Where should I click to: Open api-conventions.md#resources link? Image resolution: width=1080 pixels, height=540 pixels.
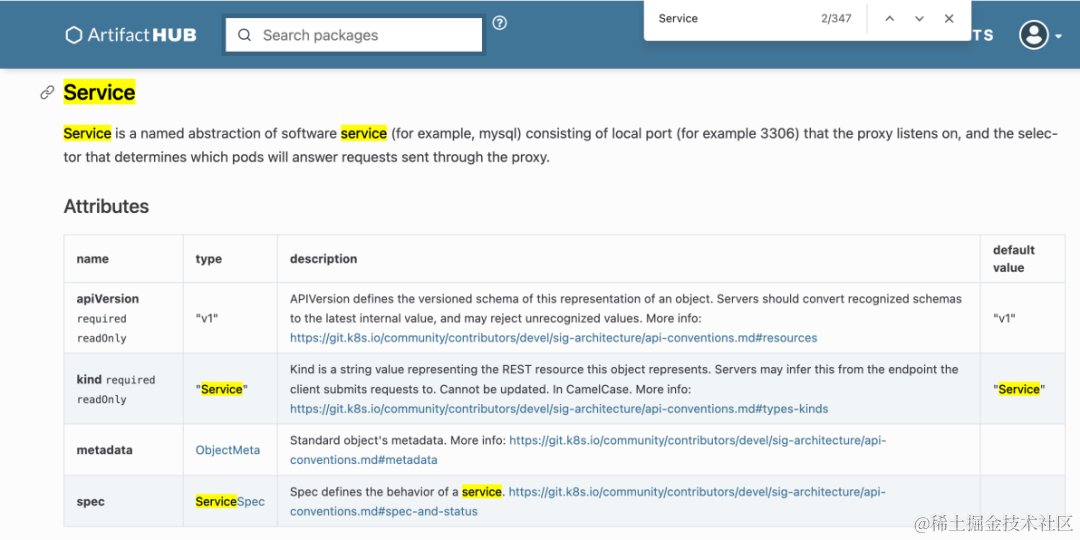tap(553, 338)
